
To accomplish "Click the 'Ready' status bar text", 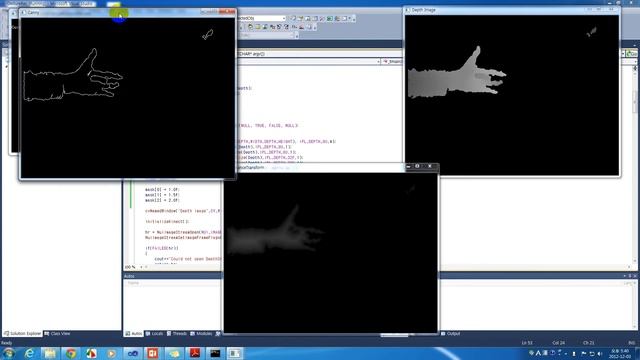I will [x=7, y=343].
